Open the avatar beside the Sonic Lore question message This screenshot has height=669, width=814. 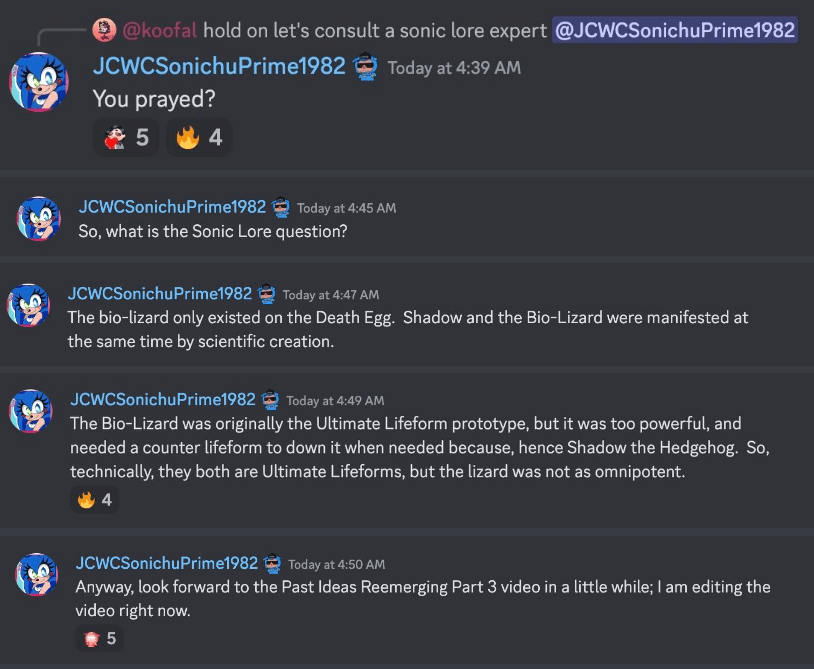click(39, 218)
